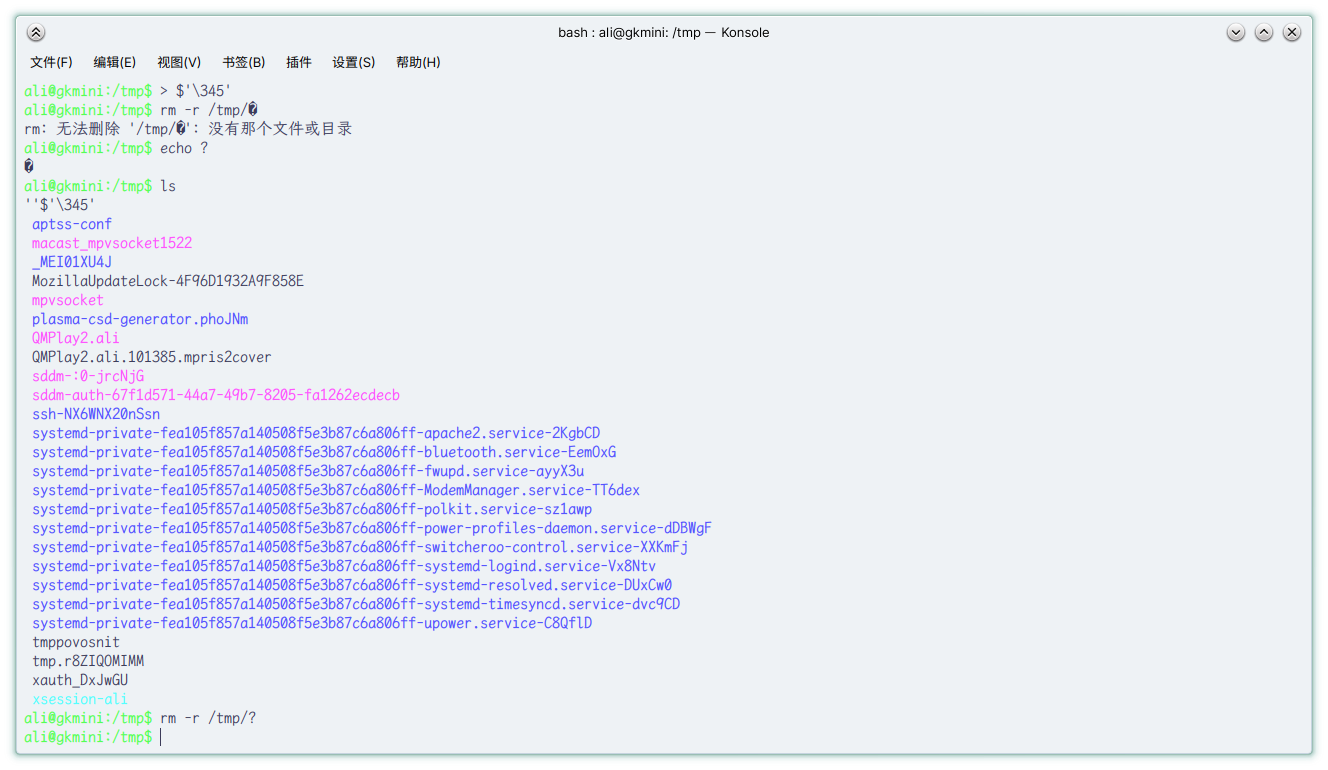Open the 文件(F) menu

click(x=52, y=62)
